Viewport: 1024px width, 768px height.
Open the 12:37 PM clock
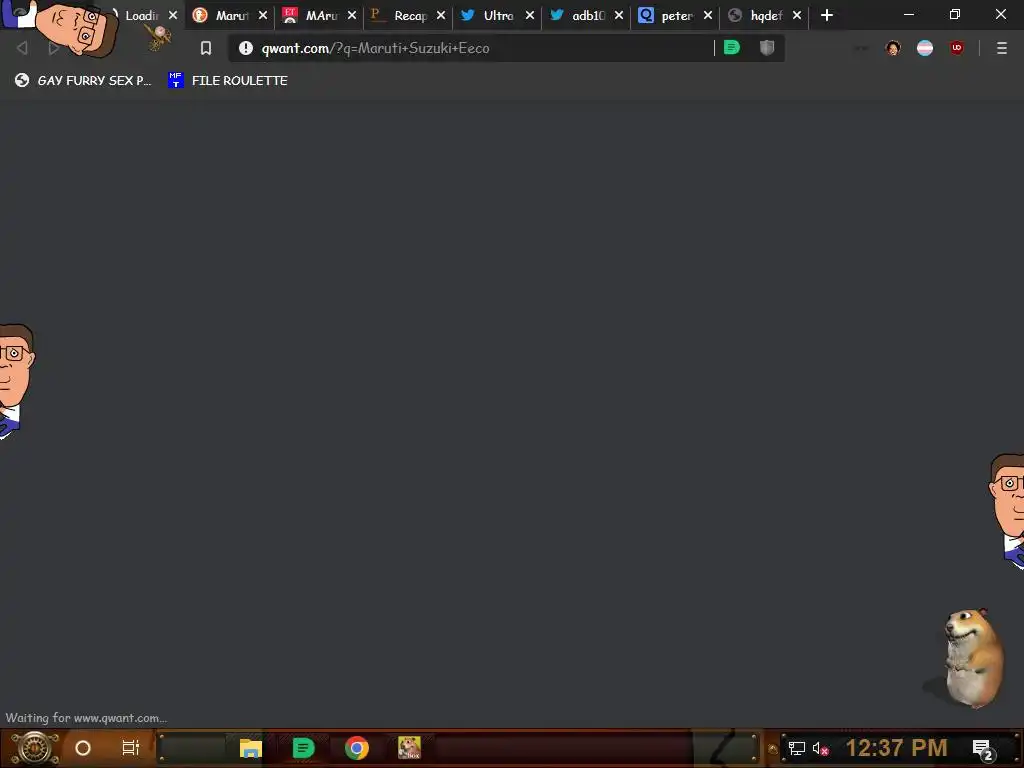896,748
